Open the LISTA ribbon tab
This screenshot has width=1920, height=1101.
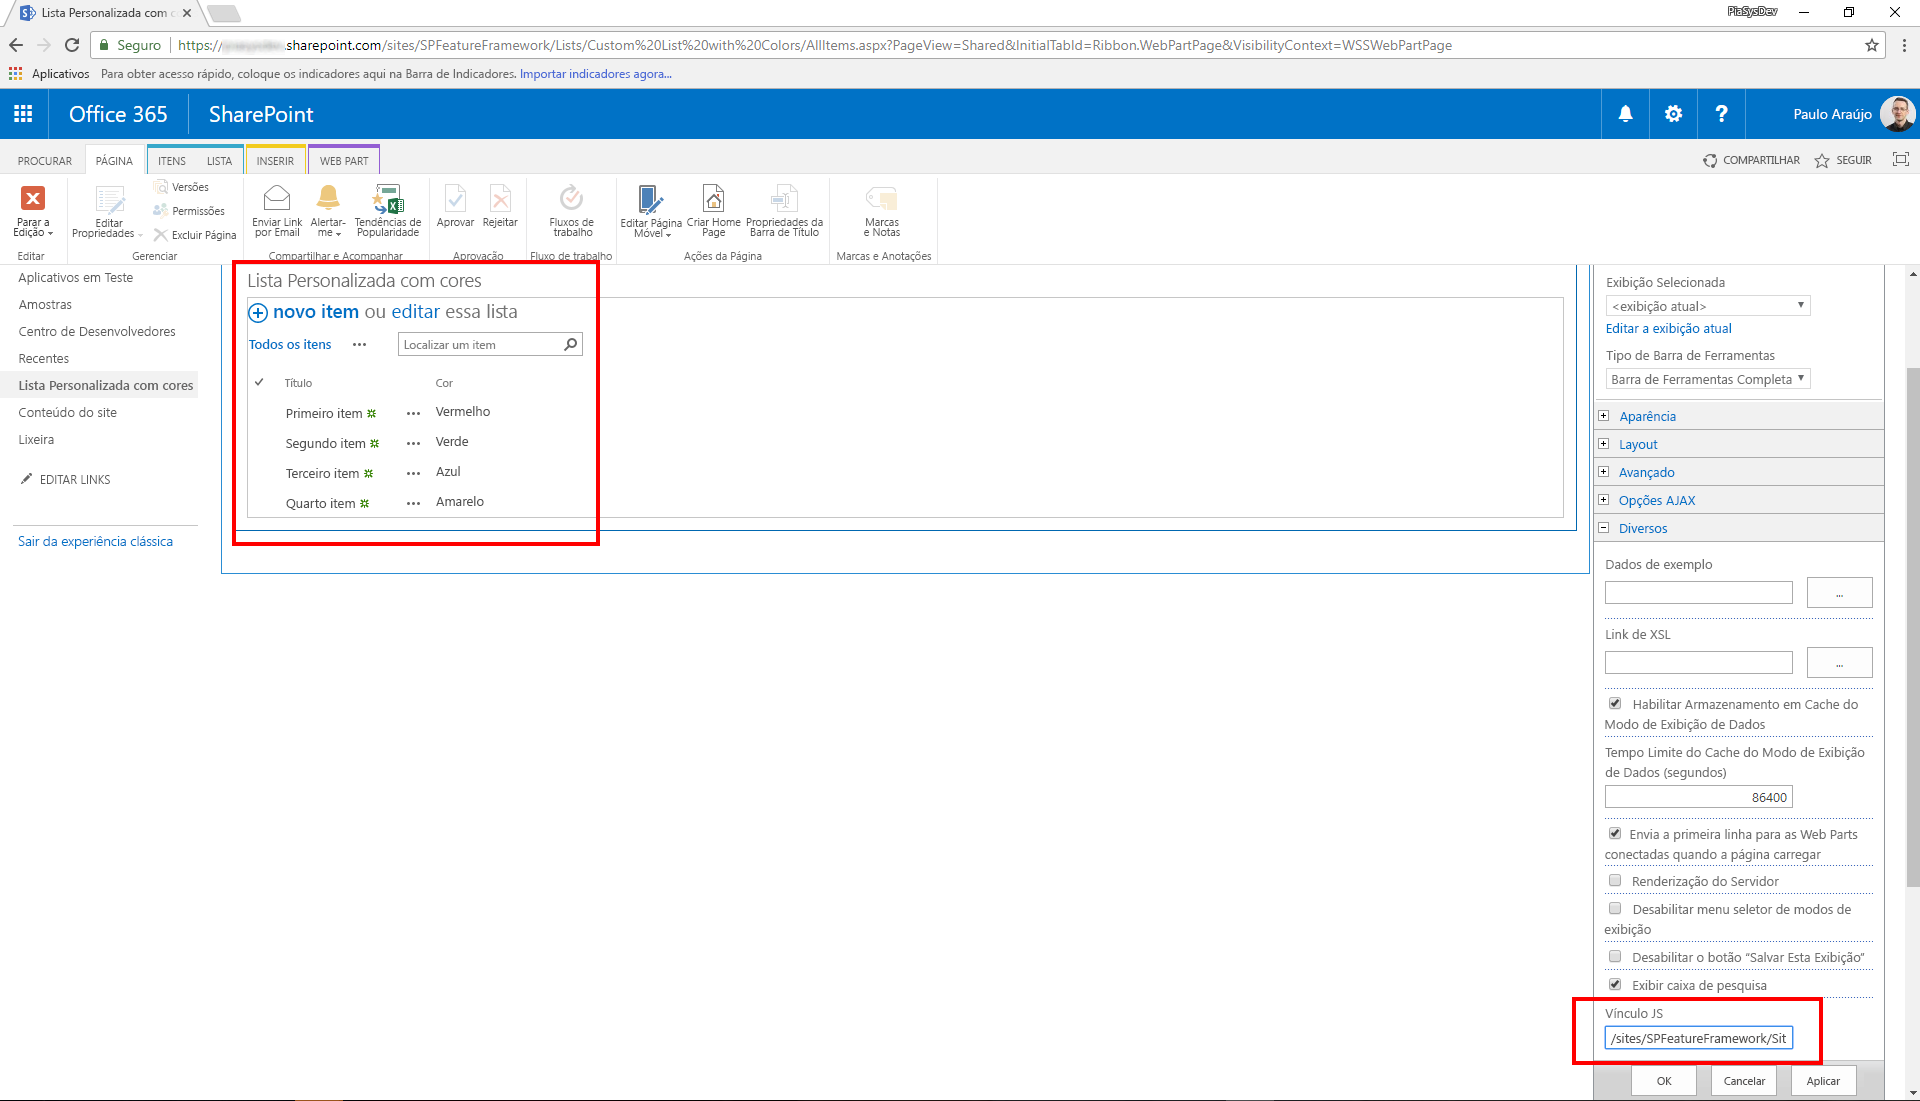219,160
